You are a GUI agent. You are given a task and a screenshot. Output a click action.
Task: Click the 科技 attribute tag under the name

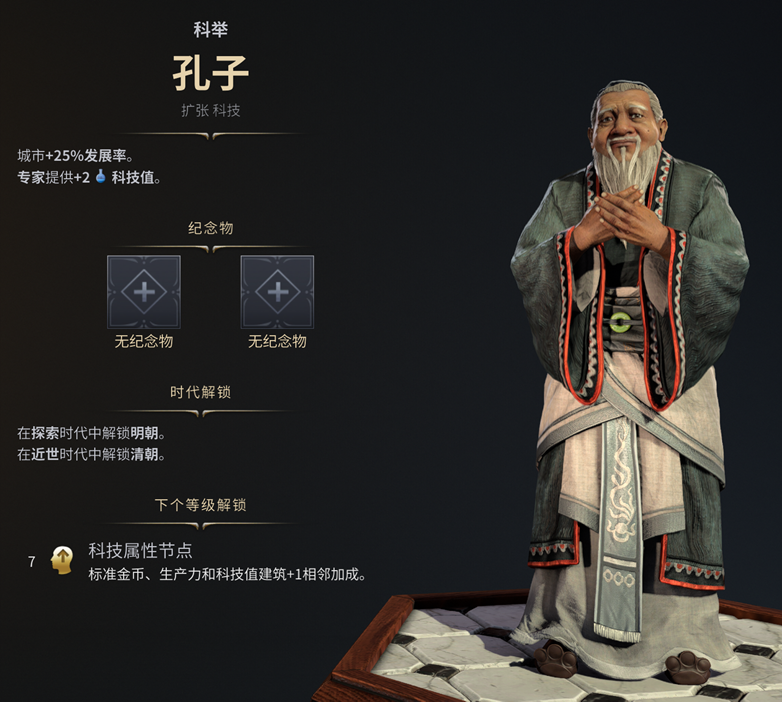click(x=226, y=110)
